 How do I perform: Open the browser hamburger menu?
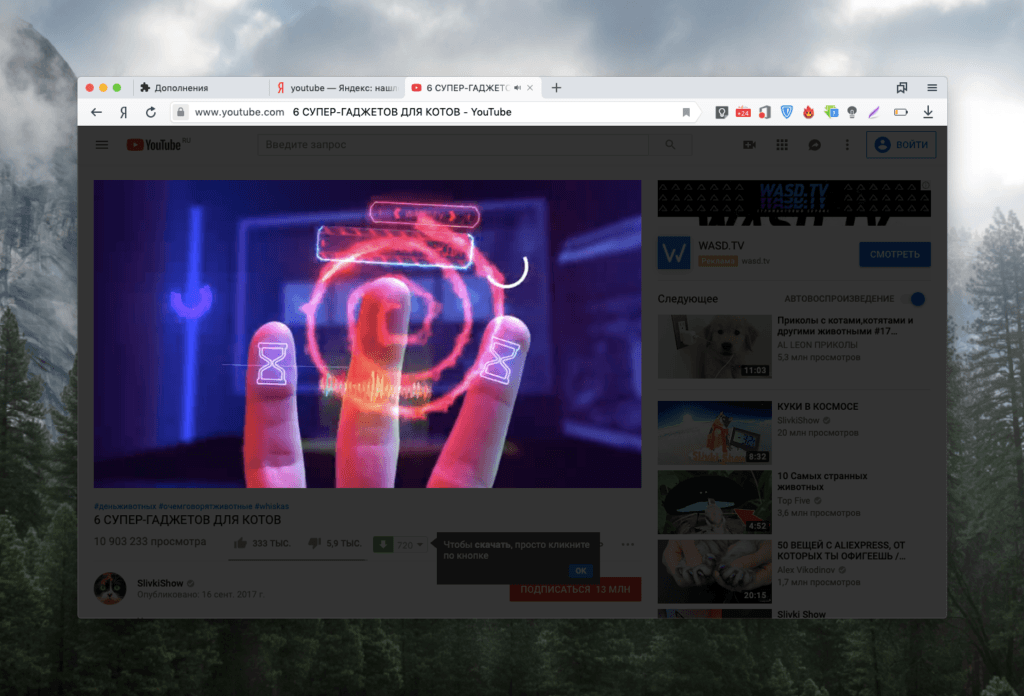[x=932, y=87]
